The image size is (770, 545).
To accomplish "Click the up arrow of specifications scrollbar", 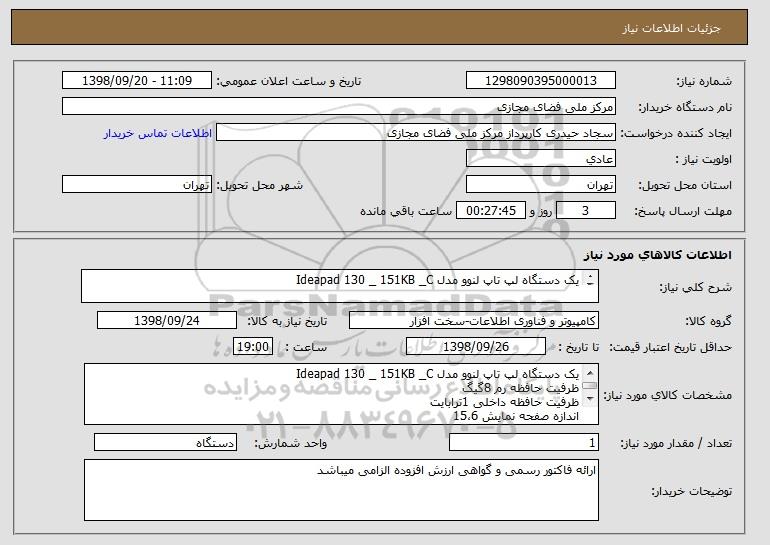I will [590, 373].
